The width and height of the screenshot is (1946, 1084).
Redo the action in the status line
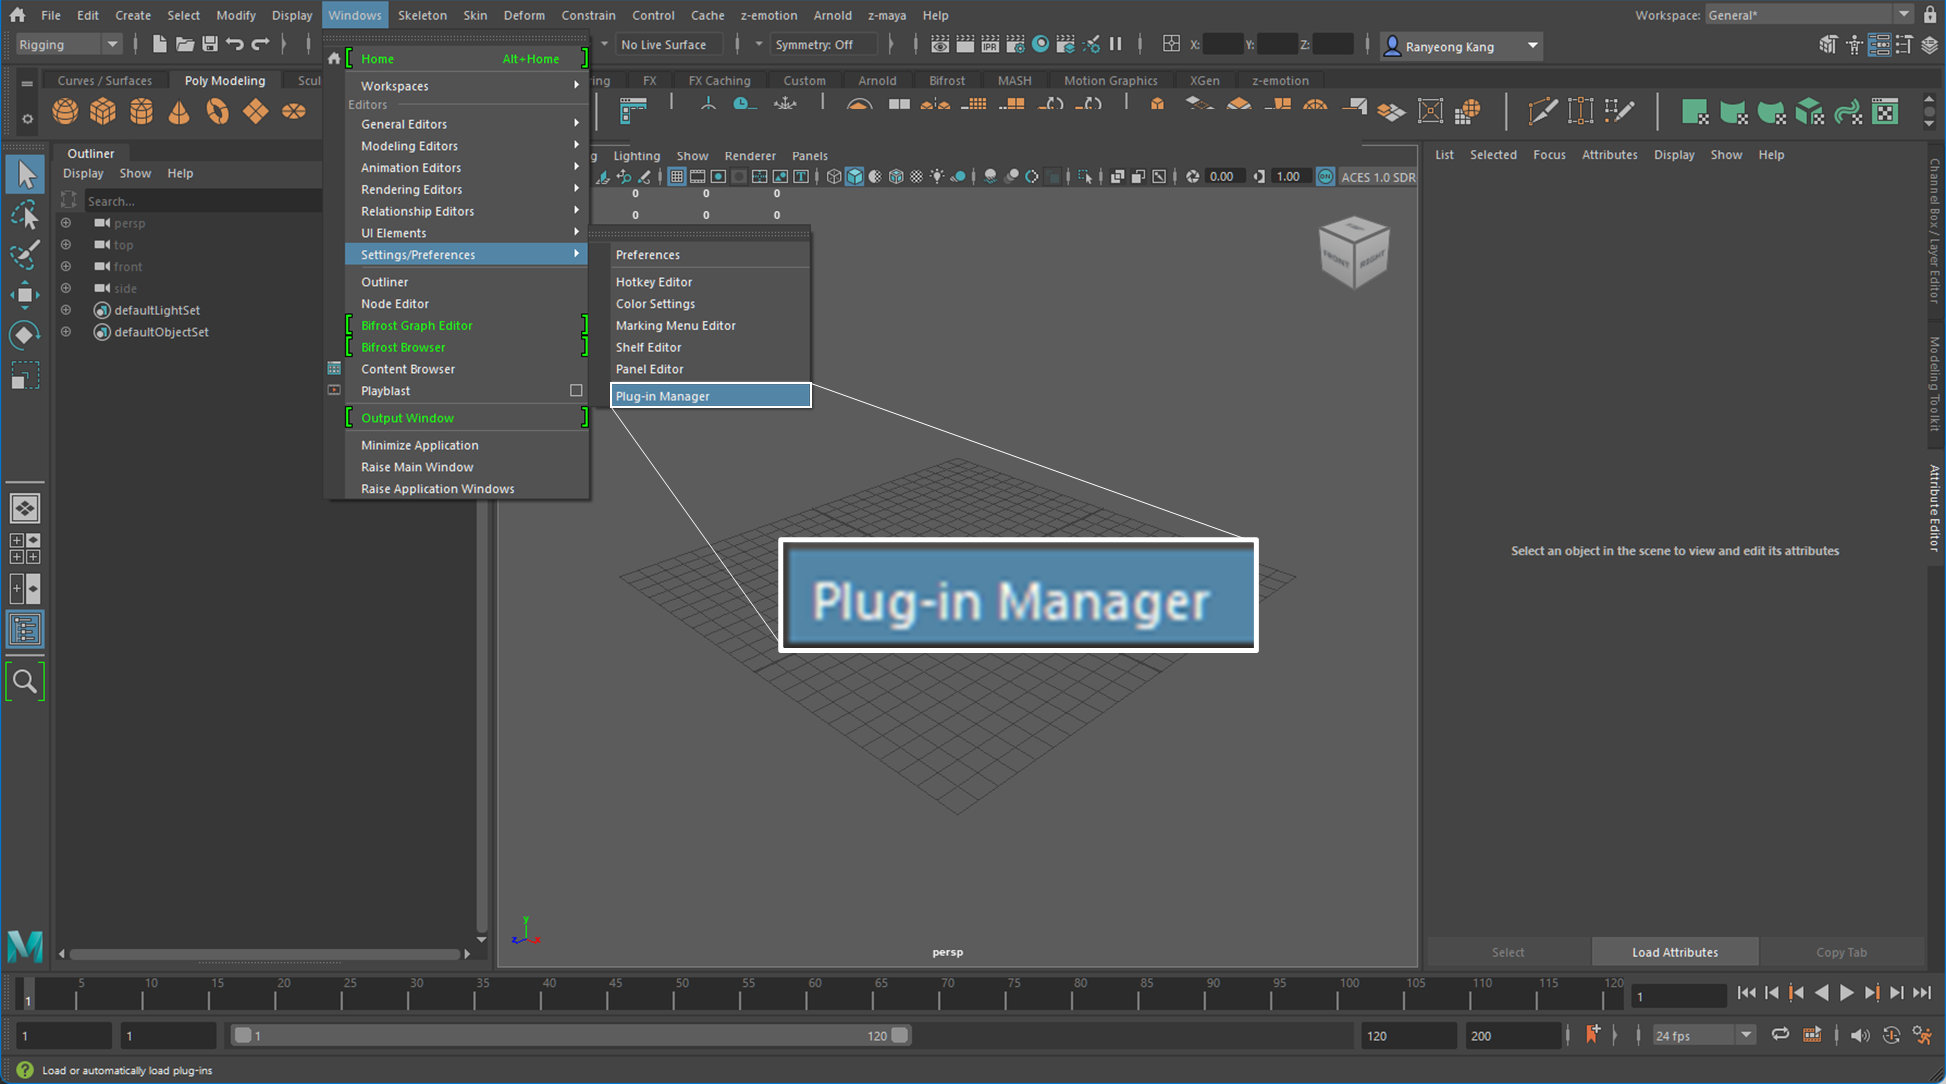tap(260, 44)
